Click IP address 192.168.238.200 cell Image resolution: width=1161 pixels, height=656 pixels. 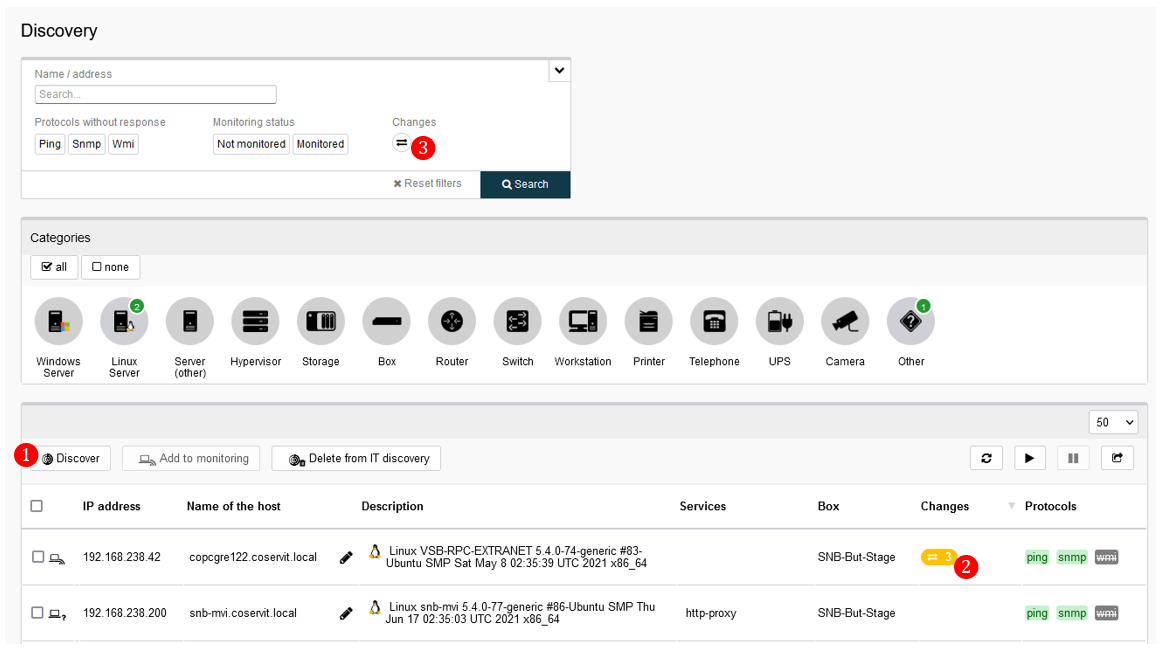click(x=124, y=613)
